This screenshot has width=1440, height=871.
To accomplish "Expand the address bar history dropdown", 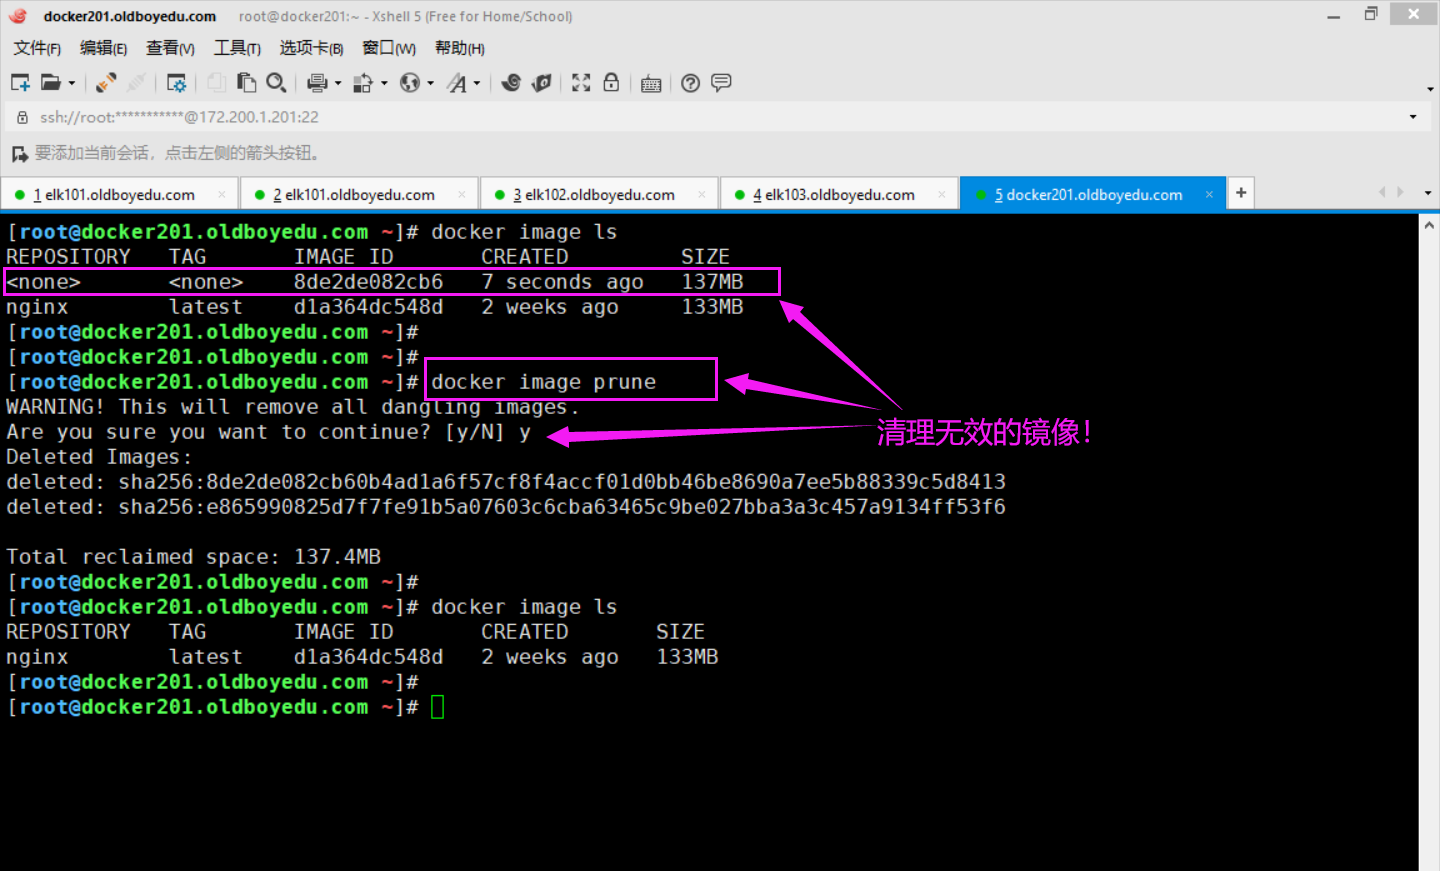I will coord(1413,117).
